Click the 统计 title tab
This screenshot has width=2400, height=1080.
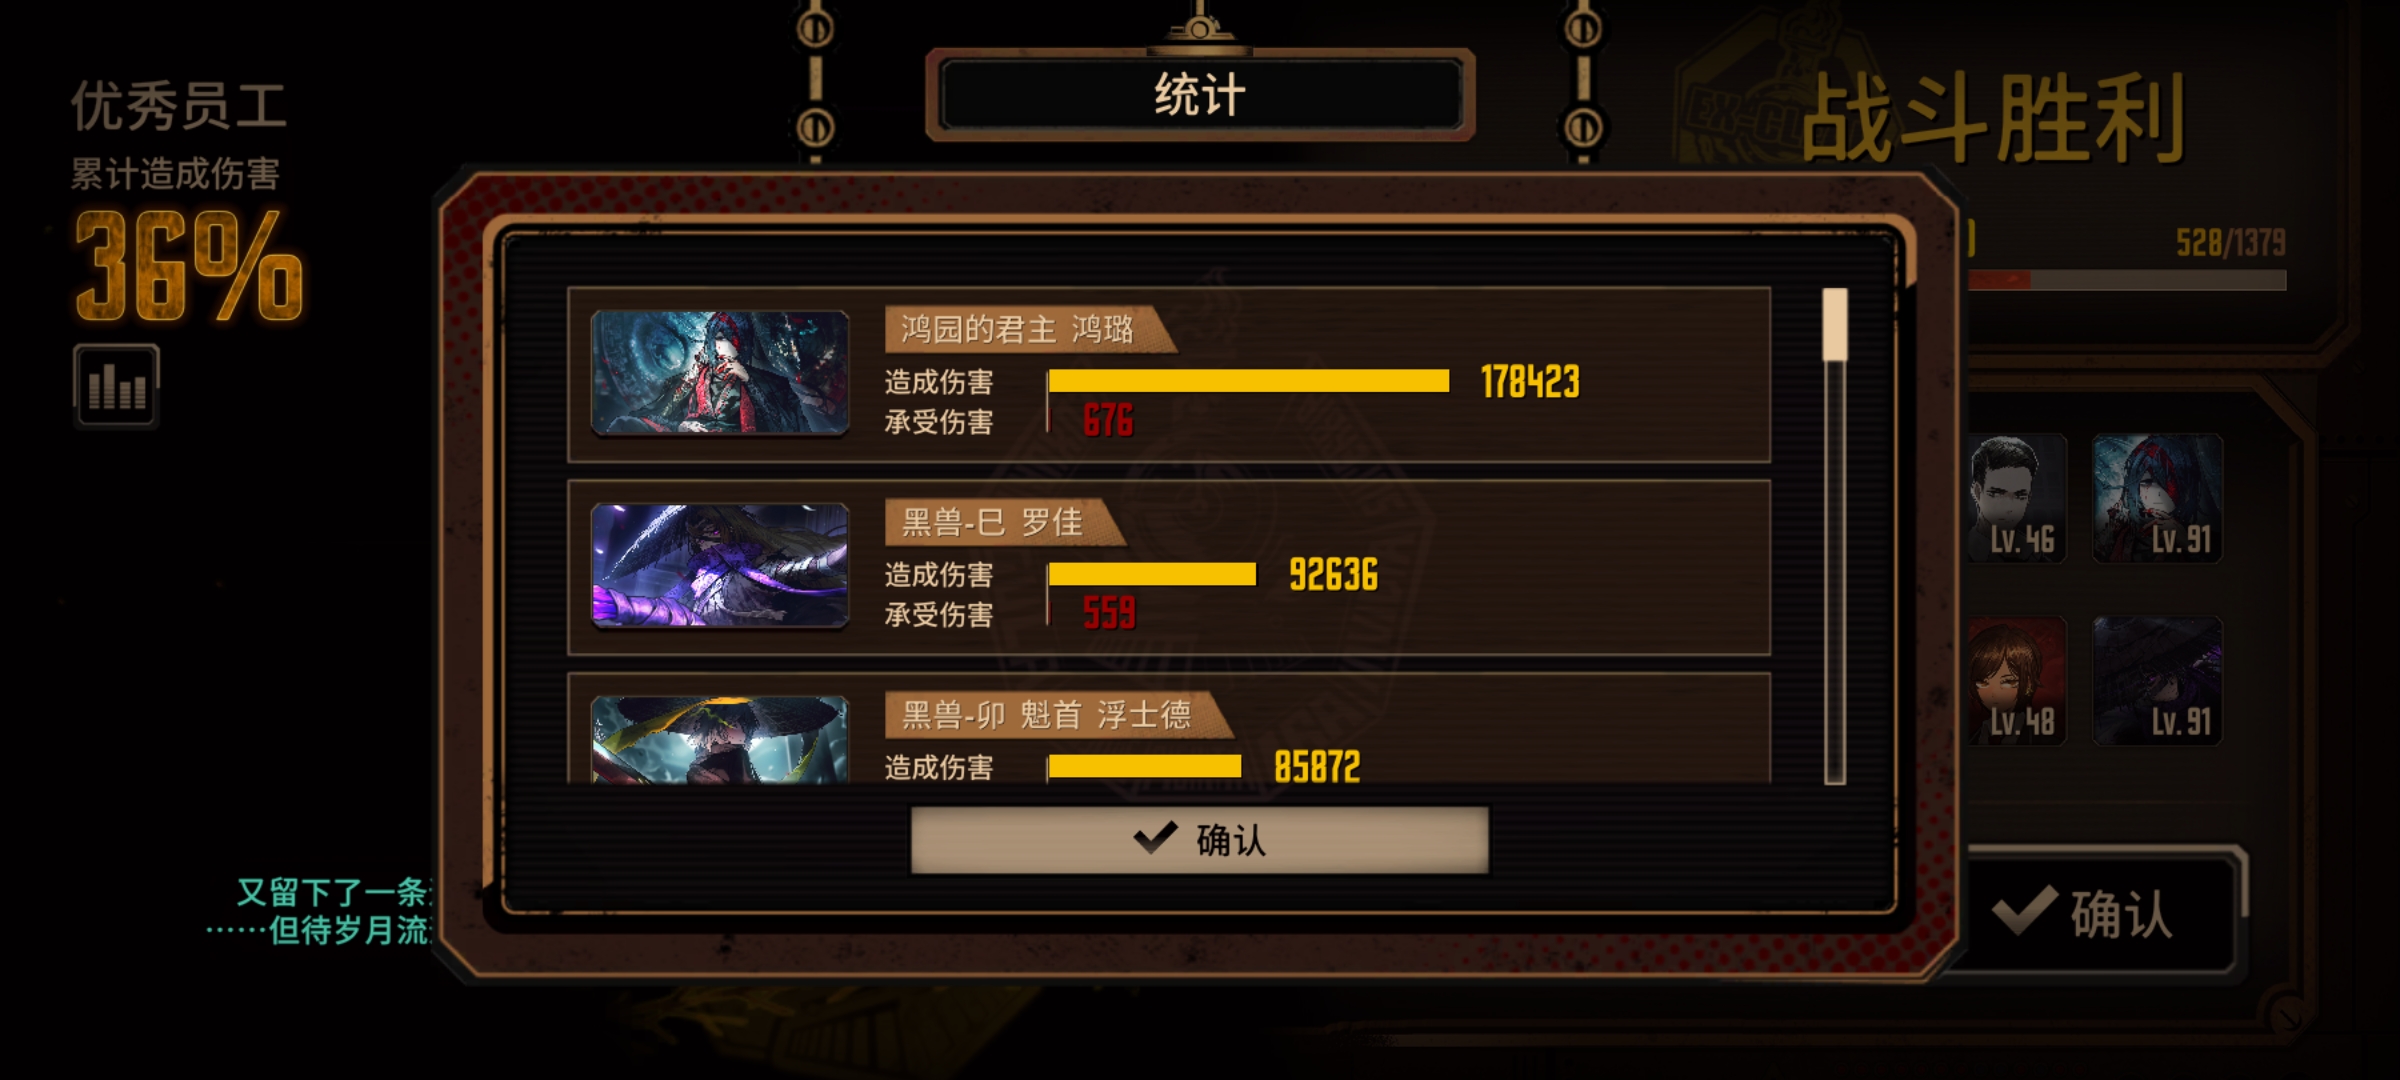tap(1200, 95)
